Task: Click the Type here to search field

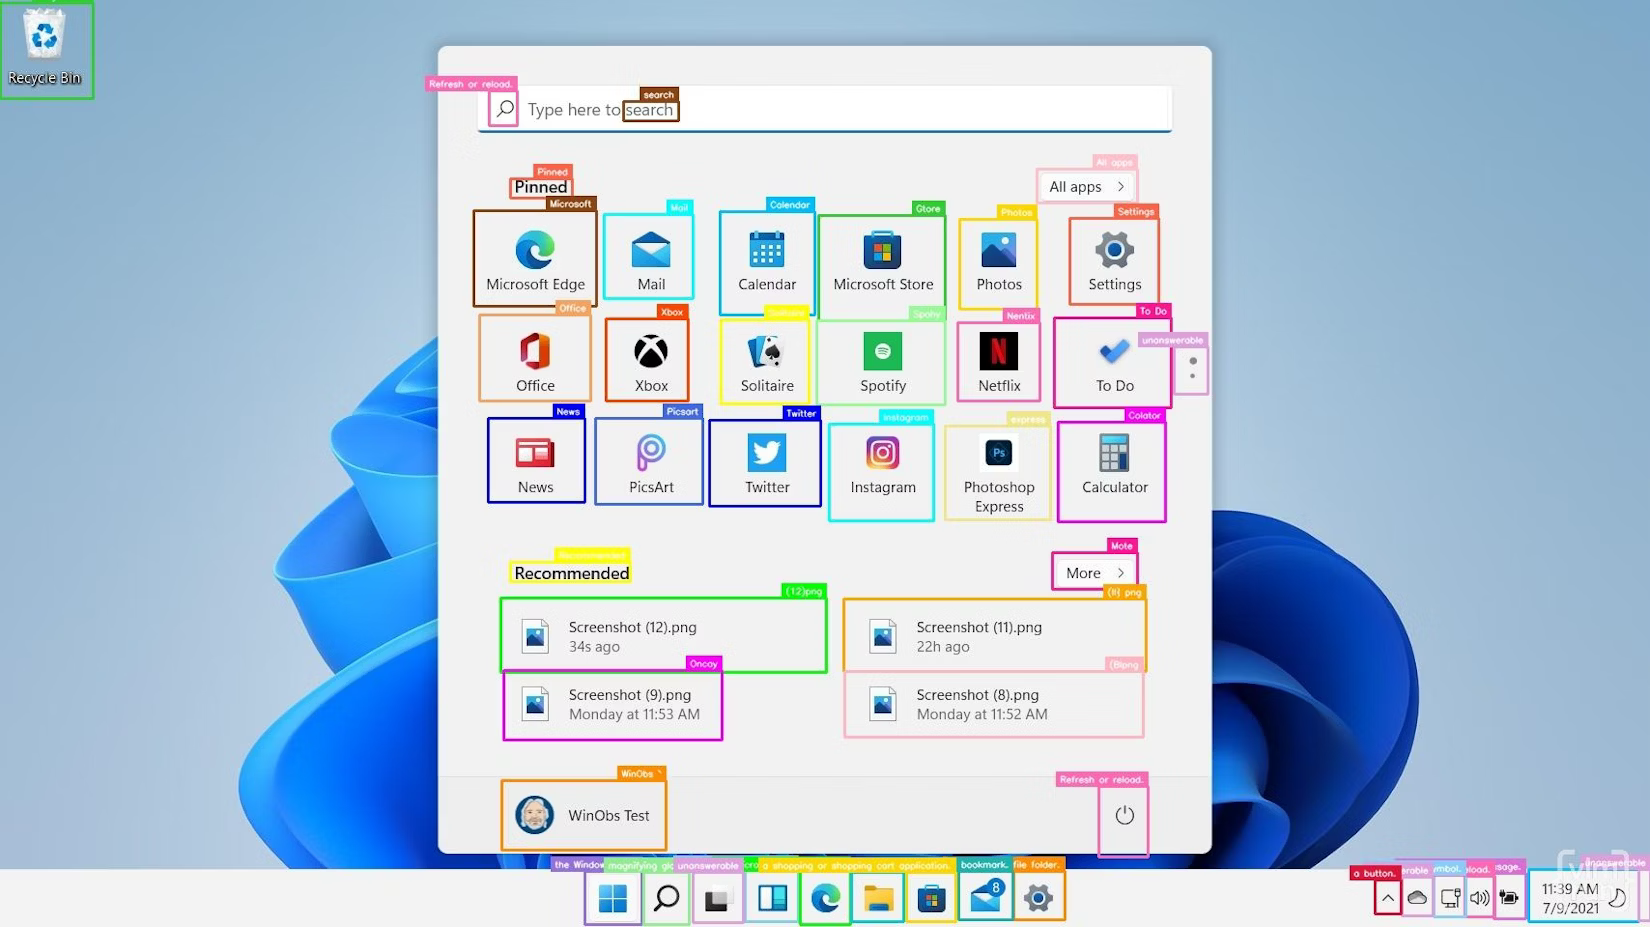Action: click(x=840, y=110)
